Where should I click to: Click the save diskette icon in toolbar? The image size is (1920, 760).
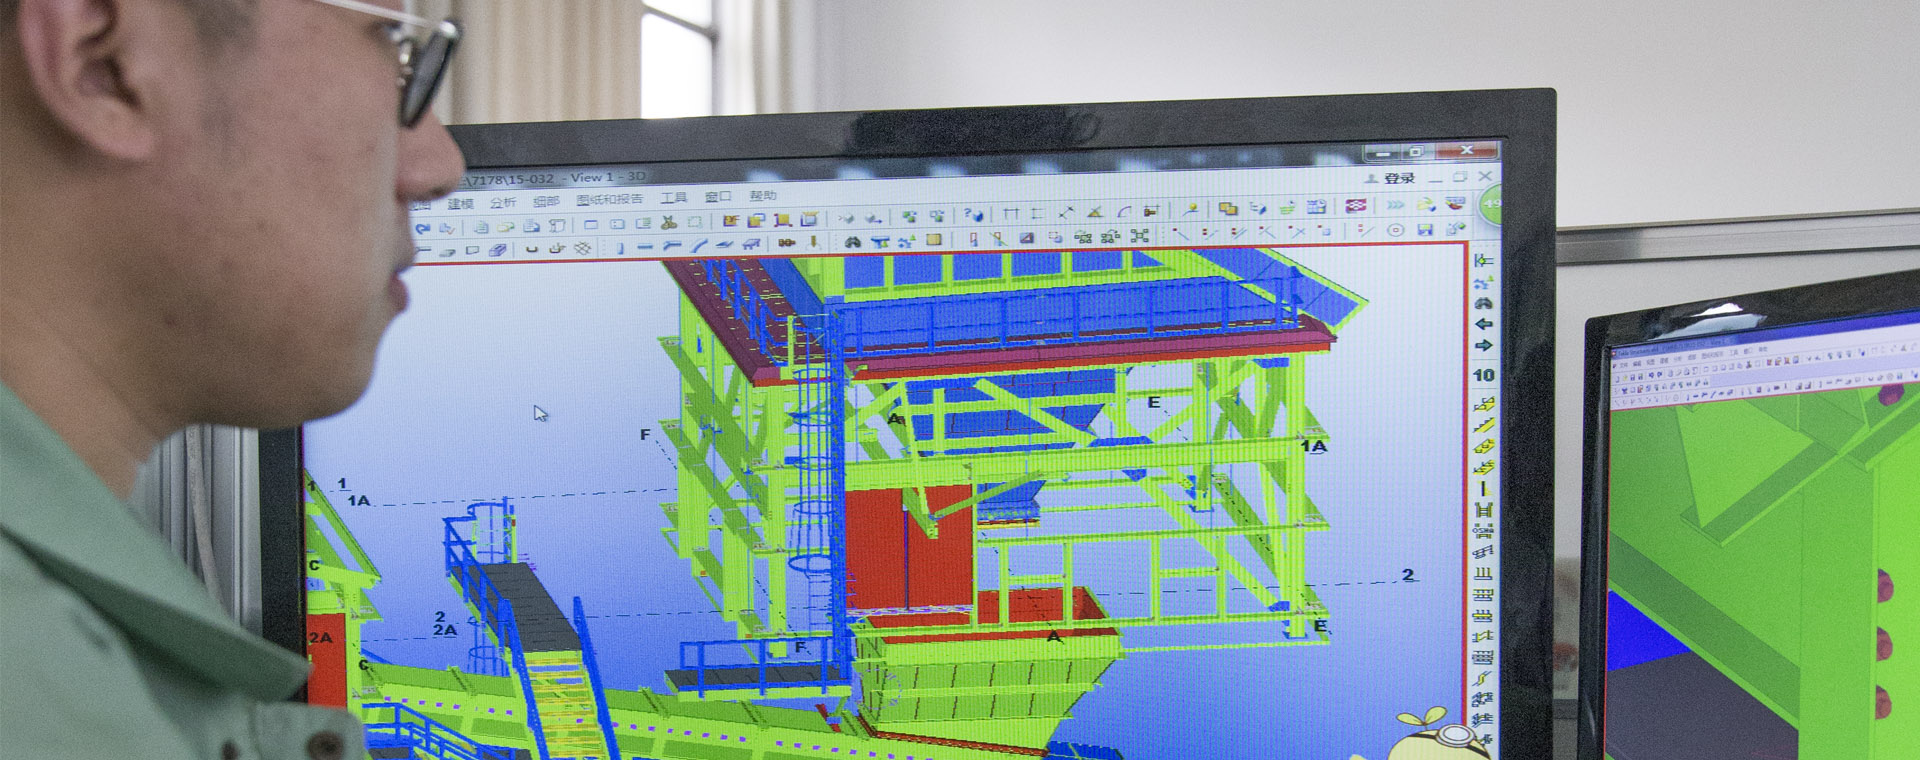[1425, 230]
